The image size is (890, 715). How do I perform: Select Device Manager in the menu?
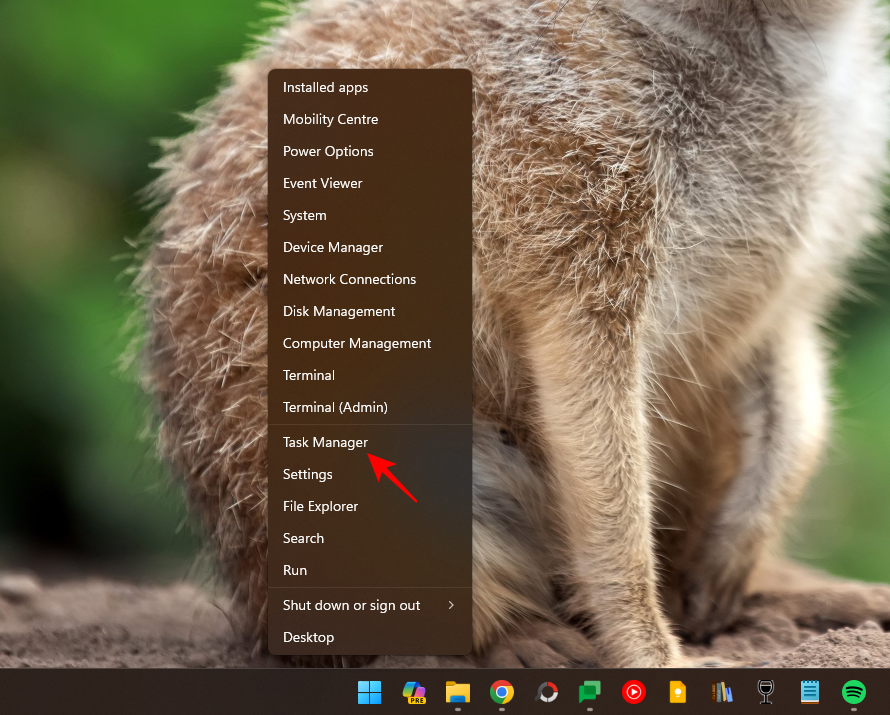pyautogui.click(x=333, y=247)
